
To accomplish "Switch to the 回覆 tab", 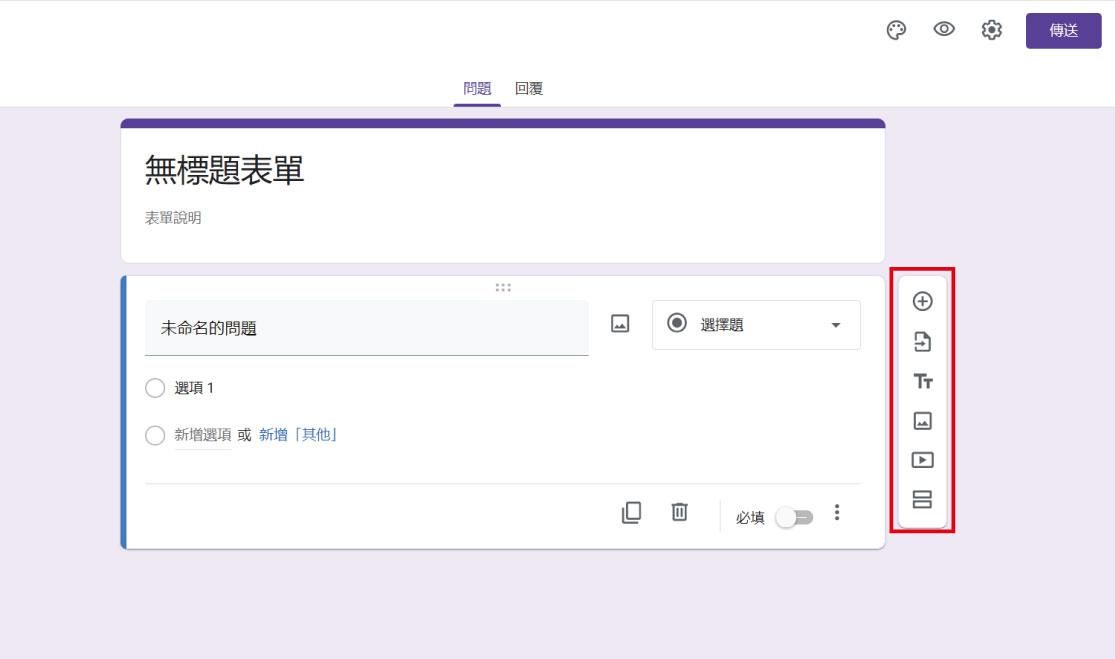I will point(527,89).
